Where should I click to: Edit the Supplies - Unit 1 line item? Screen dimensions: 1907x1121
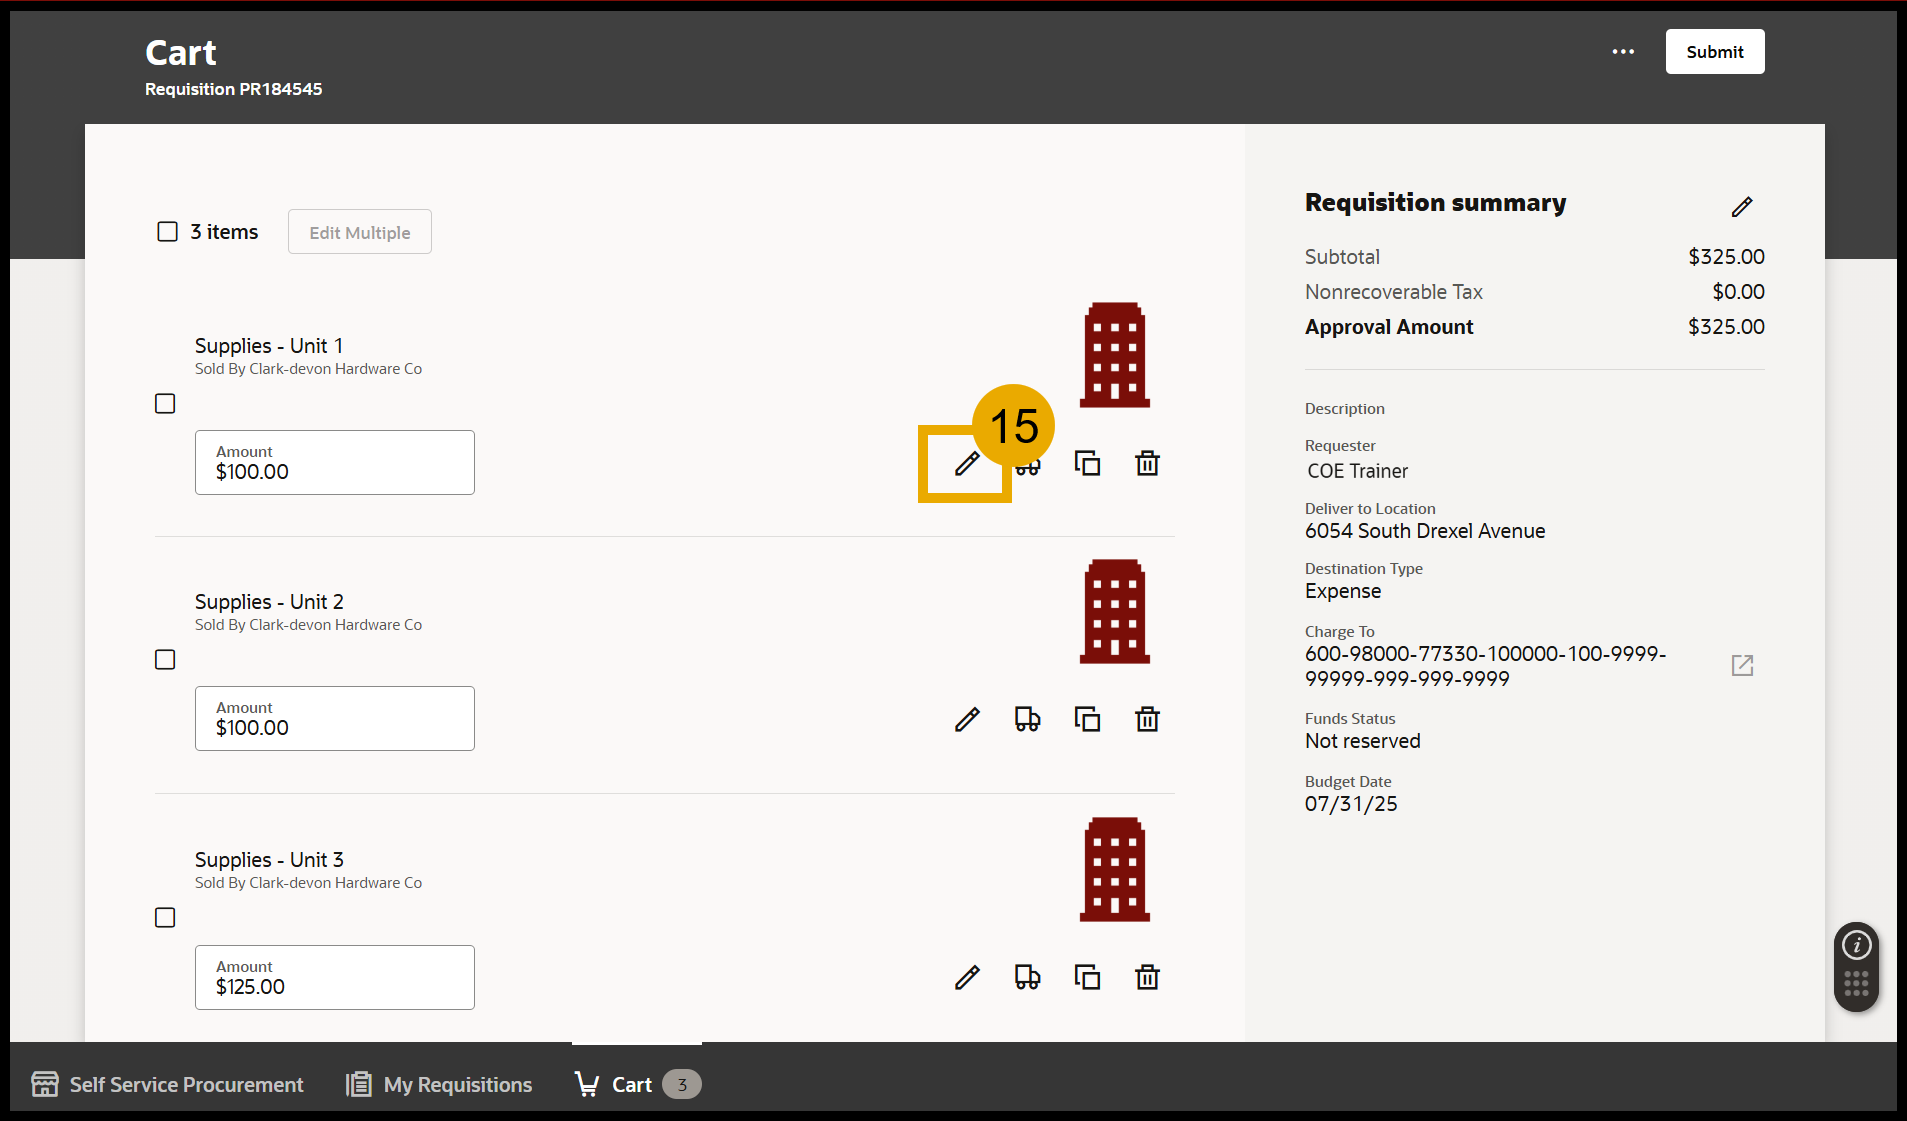pos(966,464)
